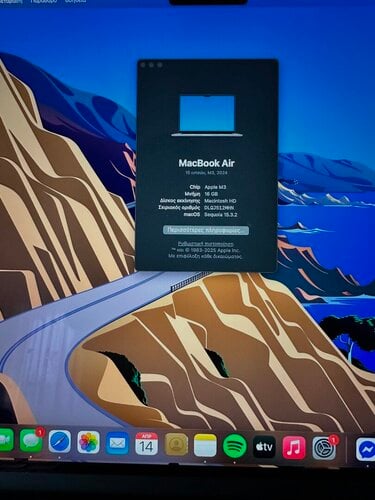Open the Βοήθεια menu in the menu bar
The width and height of the screenshot is (375, 500).
coord(75,1)
